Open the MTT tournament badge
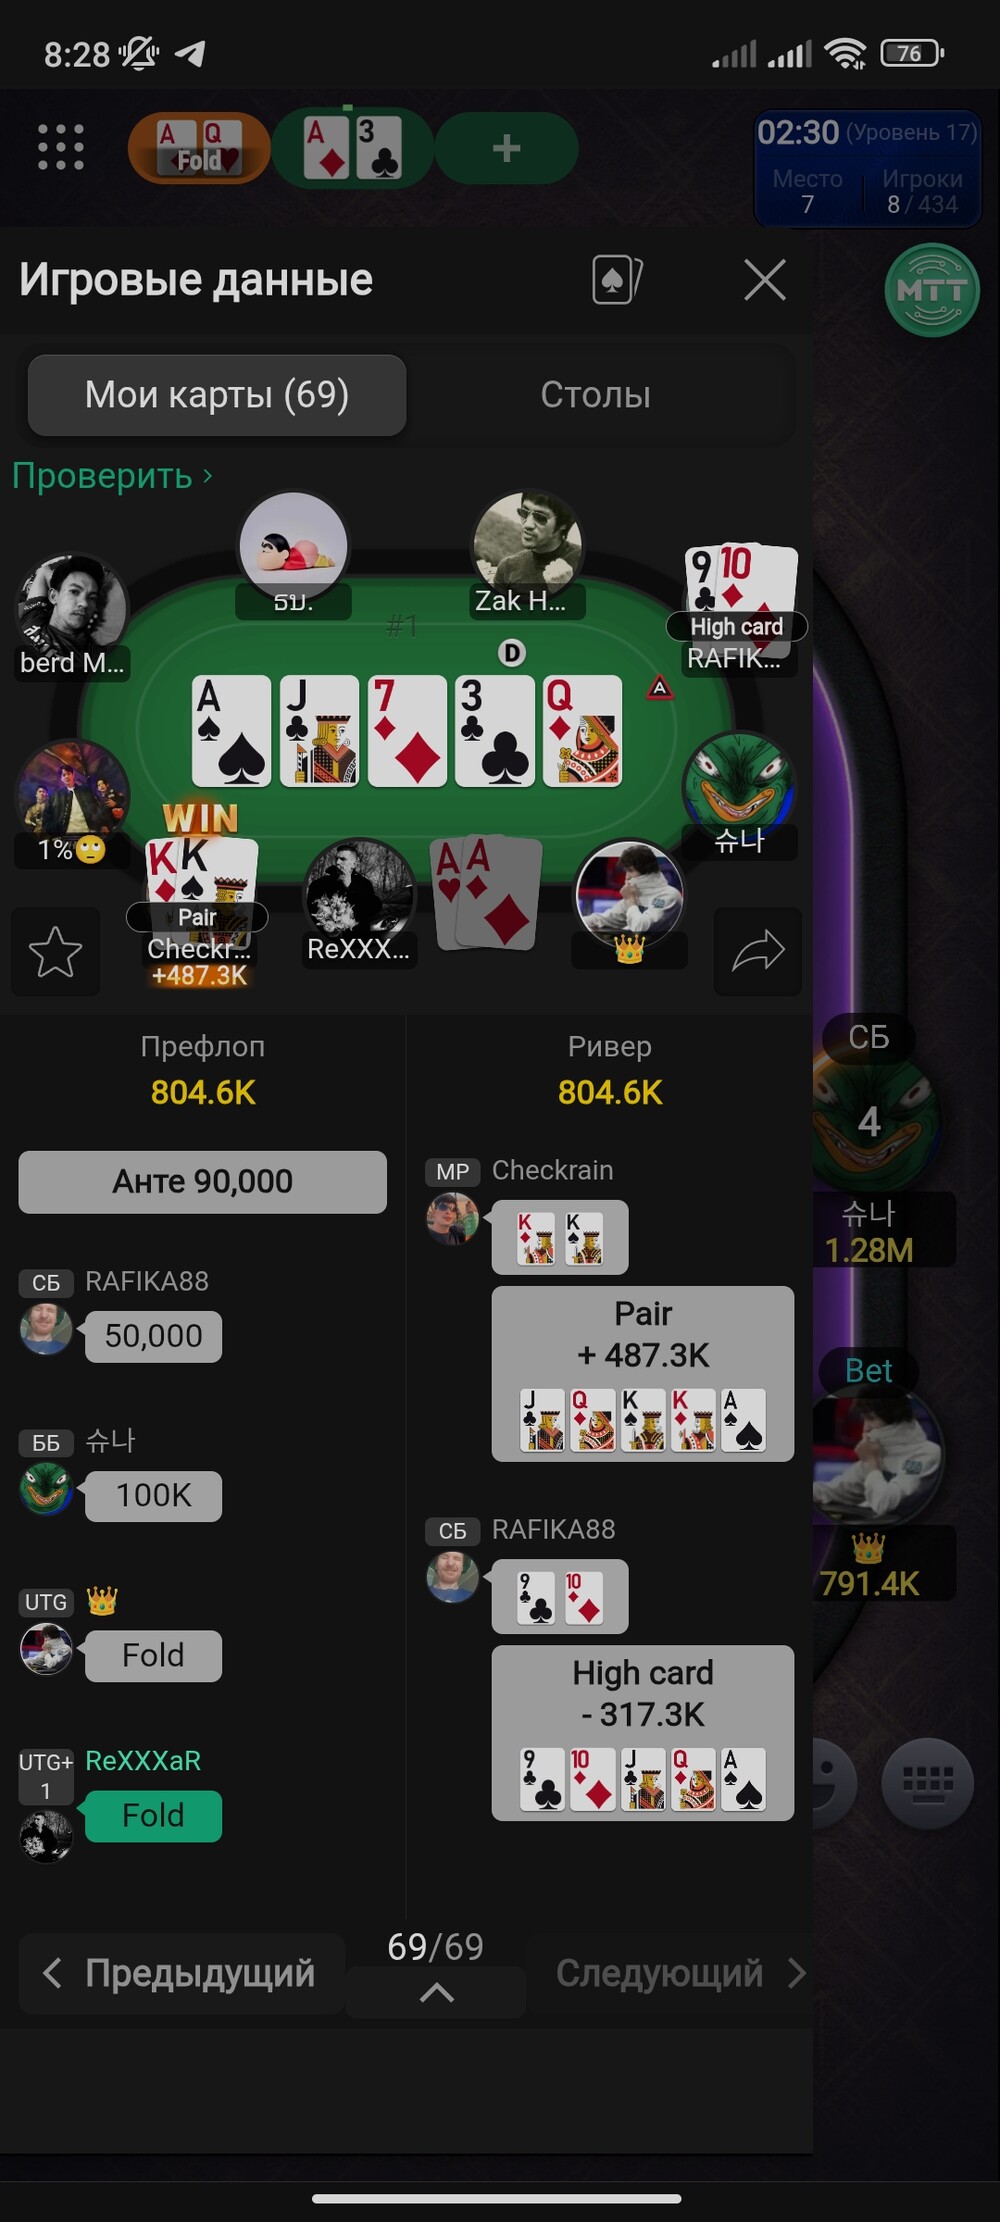This screenshot has height=2222, width=1000. tap(932, 291)
